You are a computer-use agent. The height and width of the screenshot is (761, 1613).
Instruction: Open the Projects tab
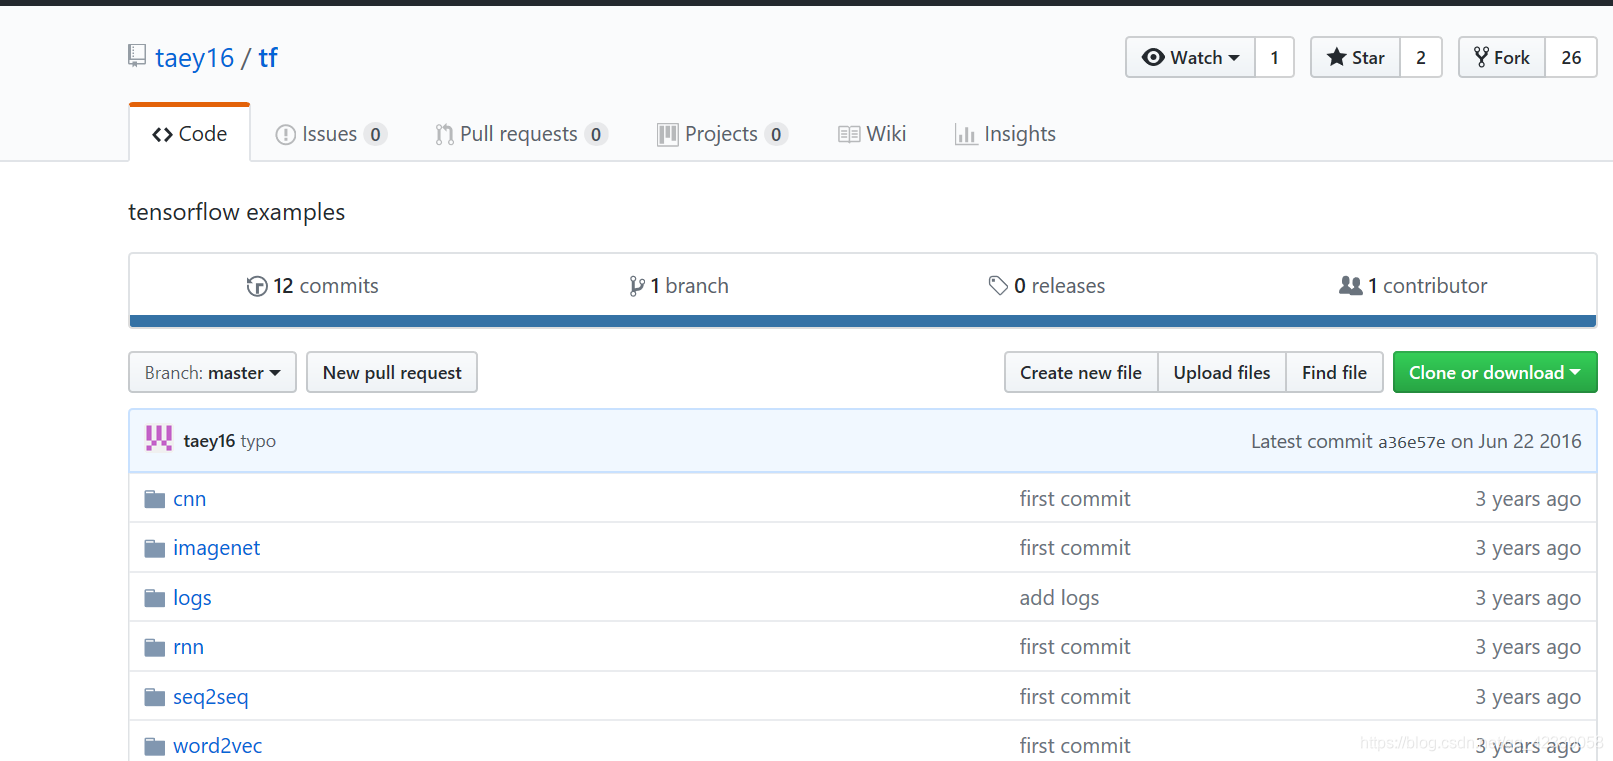[x=722, y=134]
